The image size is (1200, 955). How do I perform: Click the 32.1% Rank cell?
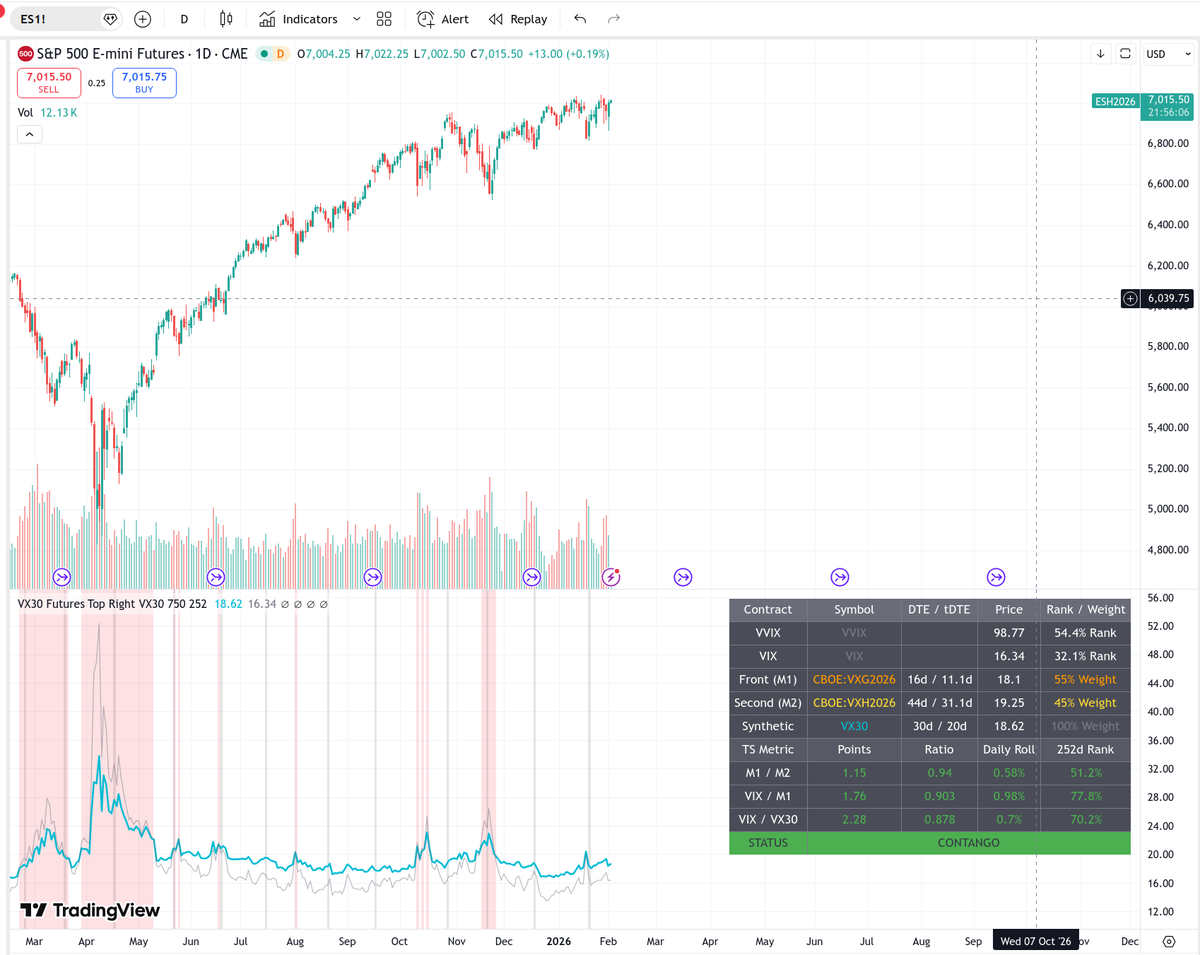pyautogui.click(x=1085, y=656)
